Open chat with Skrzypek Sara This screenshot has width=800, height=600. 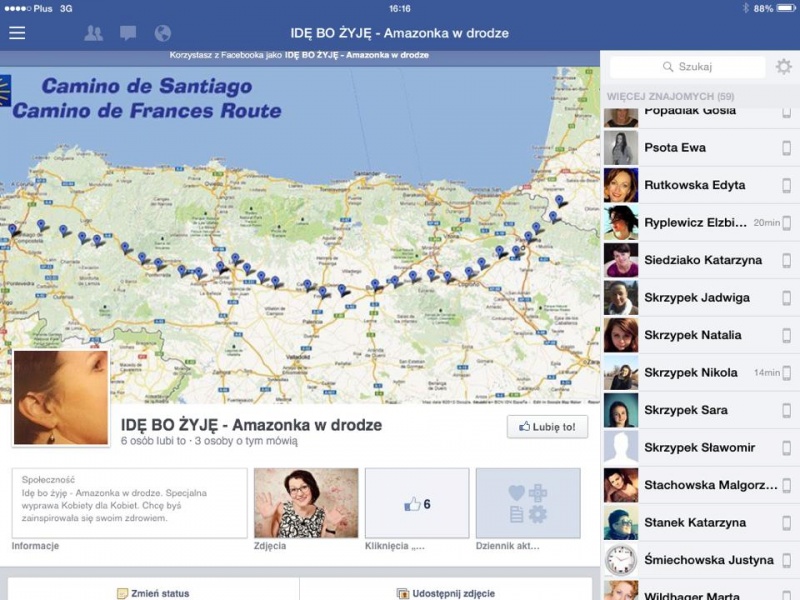700,410
